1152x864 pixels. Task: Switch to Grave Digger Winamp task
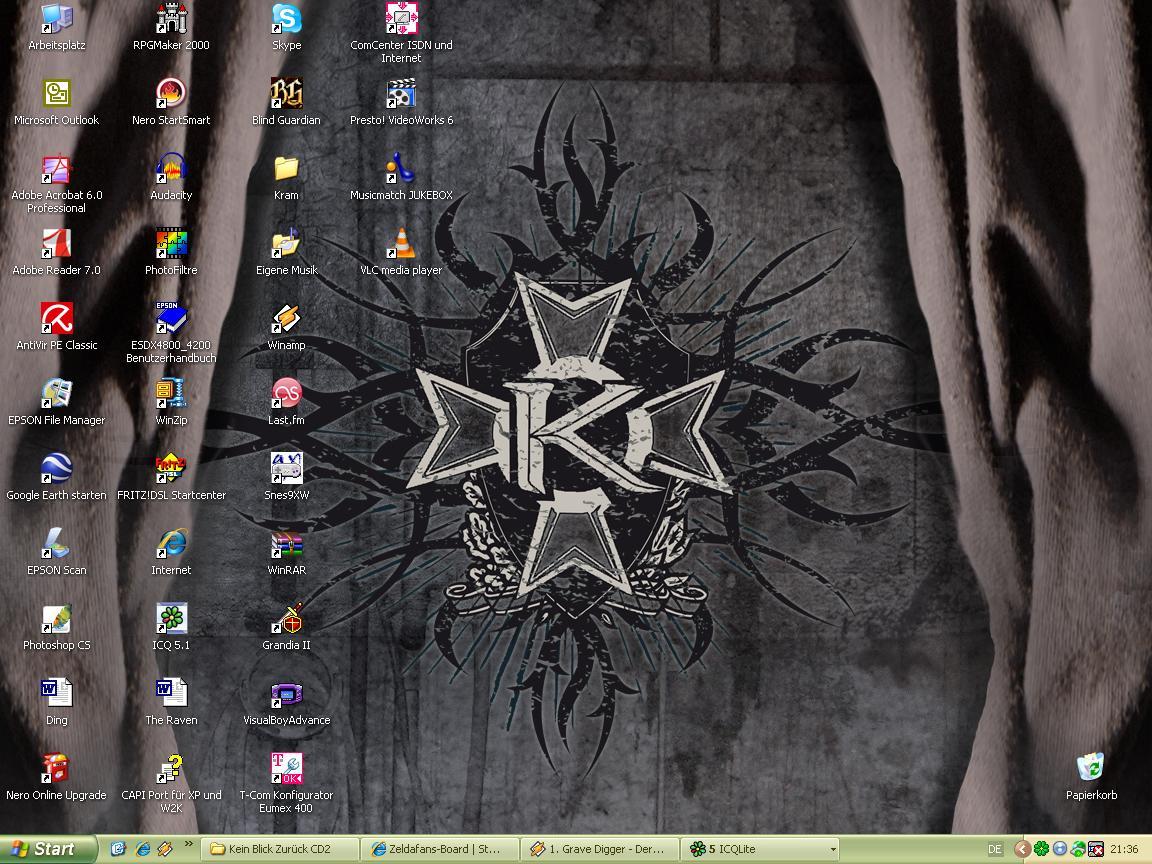pyautogui.click(x=600, y=849)
